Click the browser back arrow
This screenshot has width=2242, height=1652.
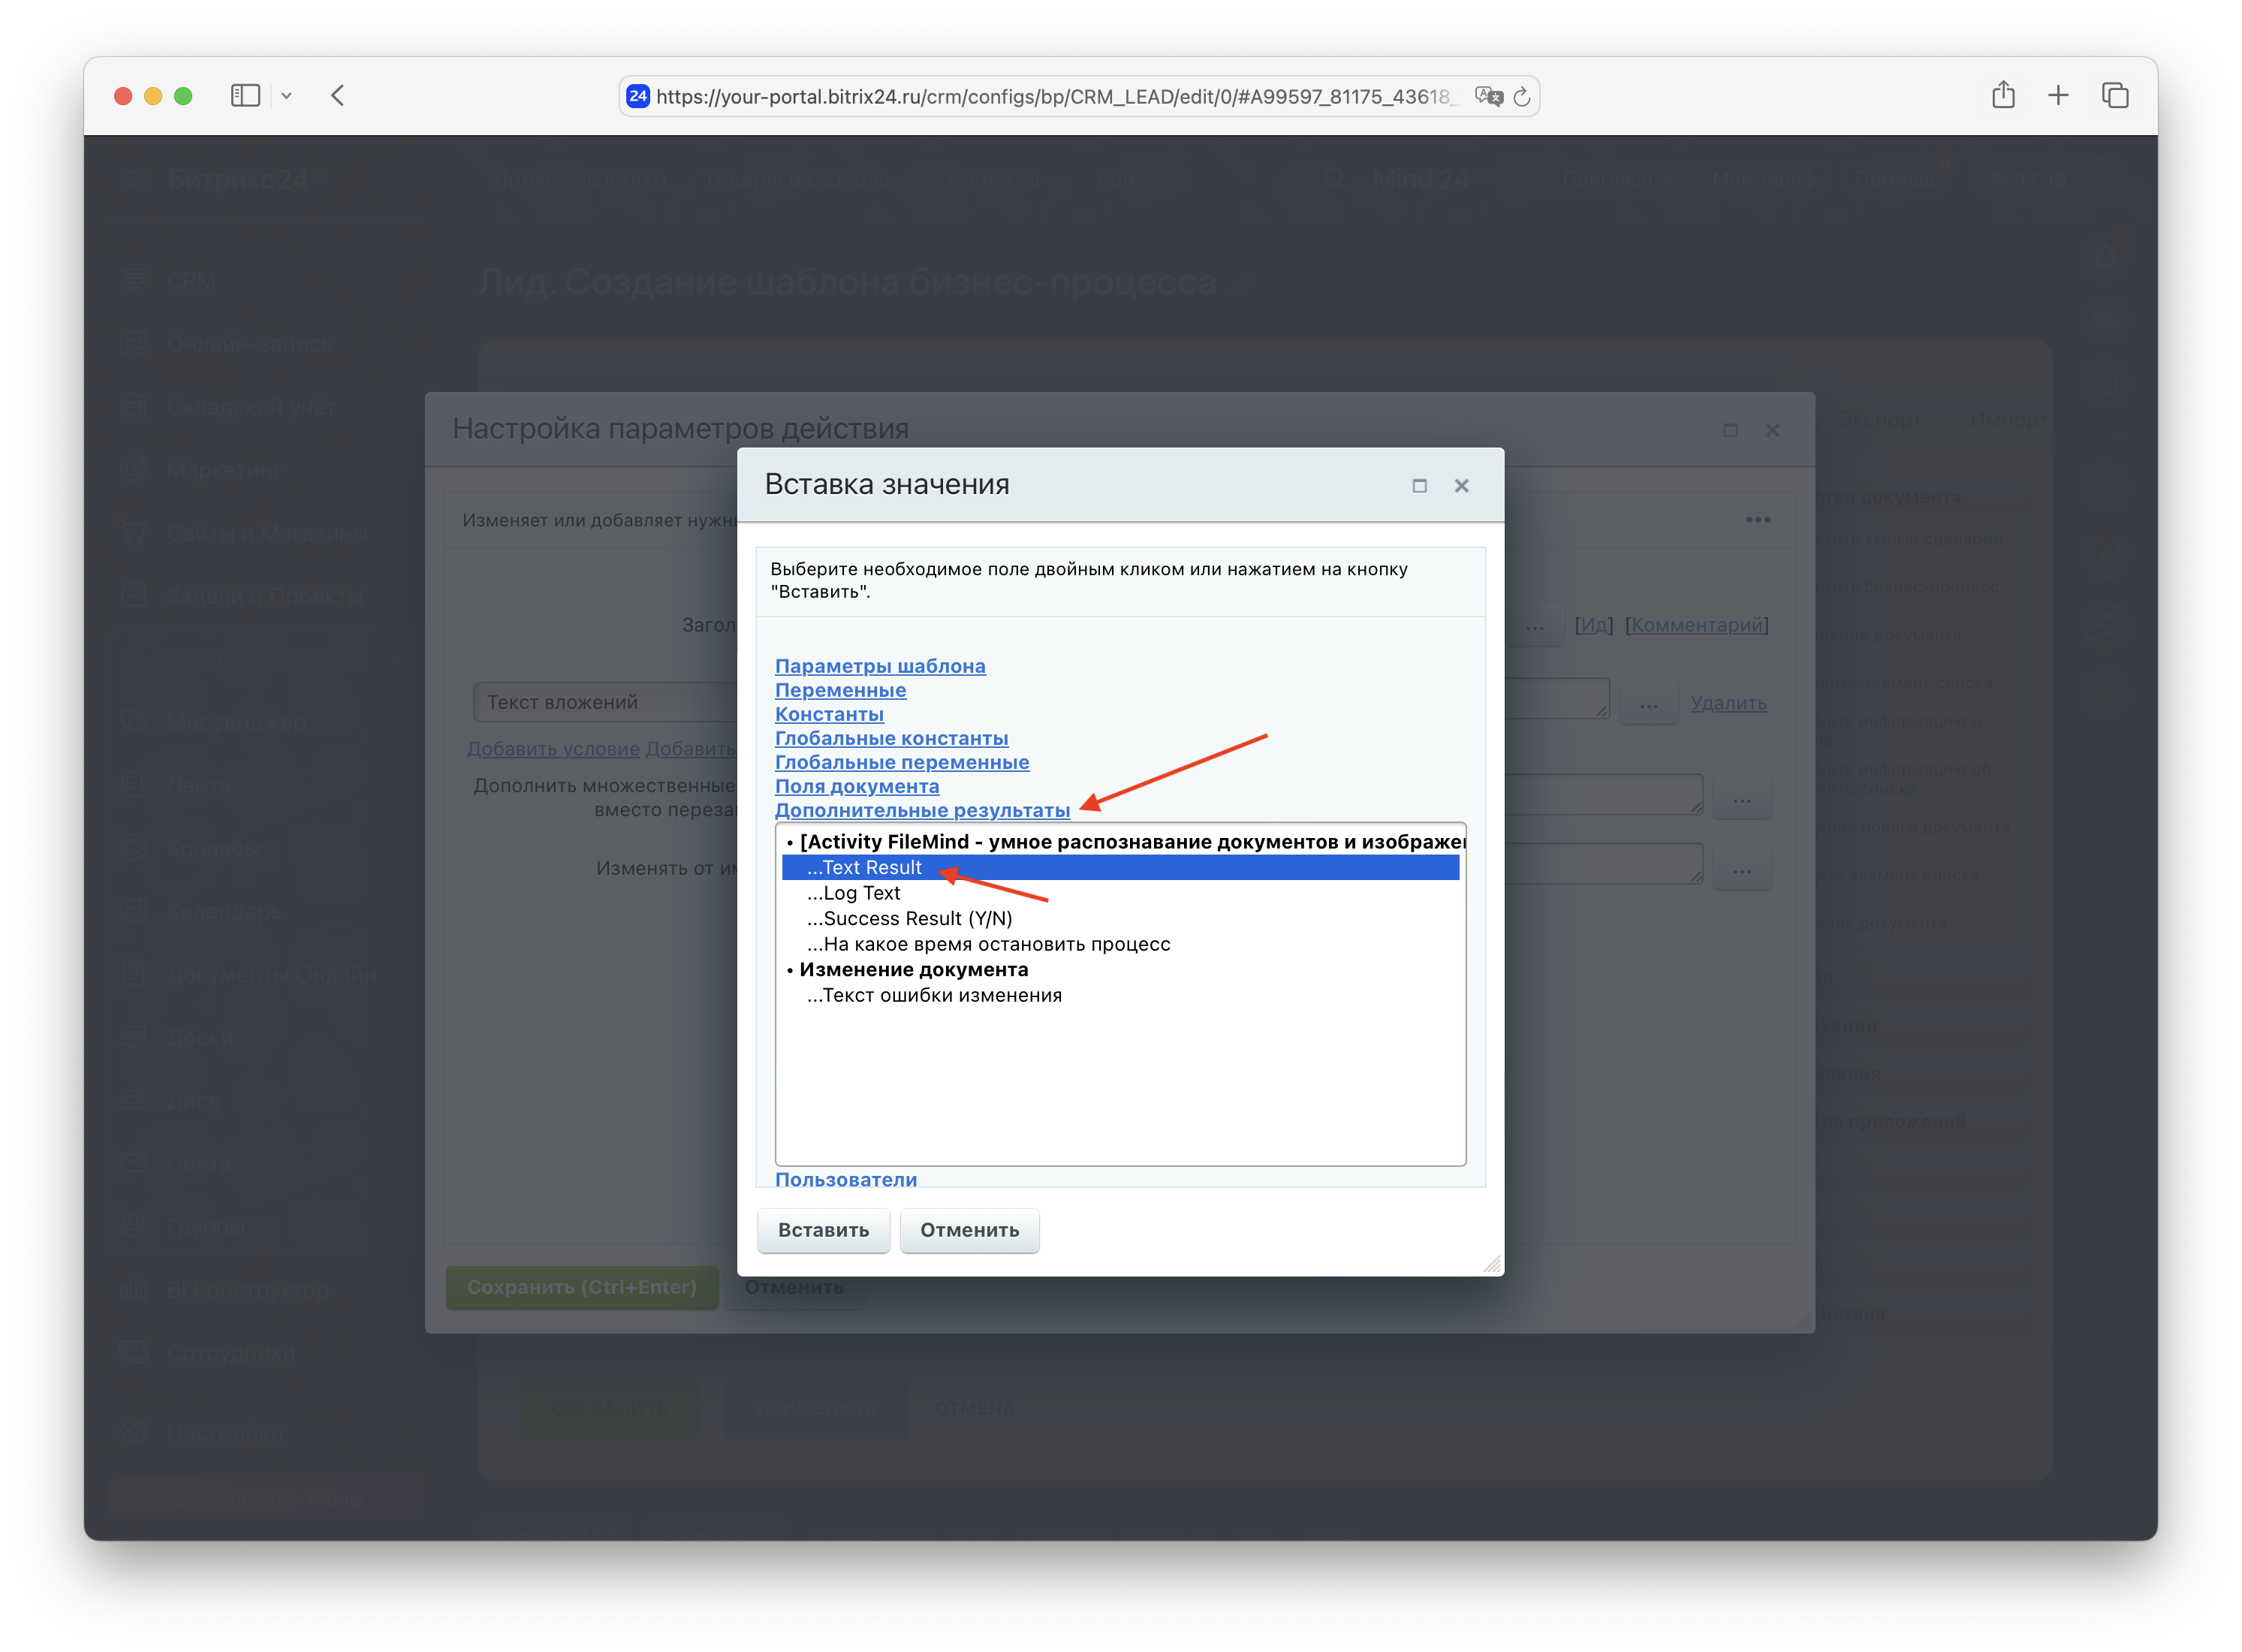point(338,96)
